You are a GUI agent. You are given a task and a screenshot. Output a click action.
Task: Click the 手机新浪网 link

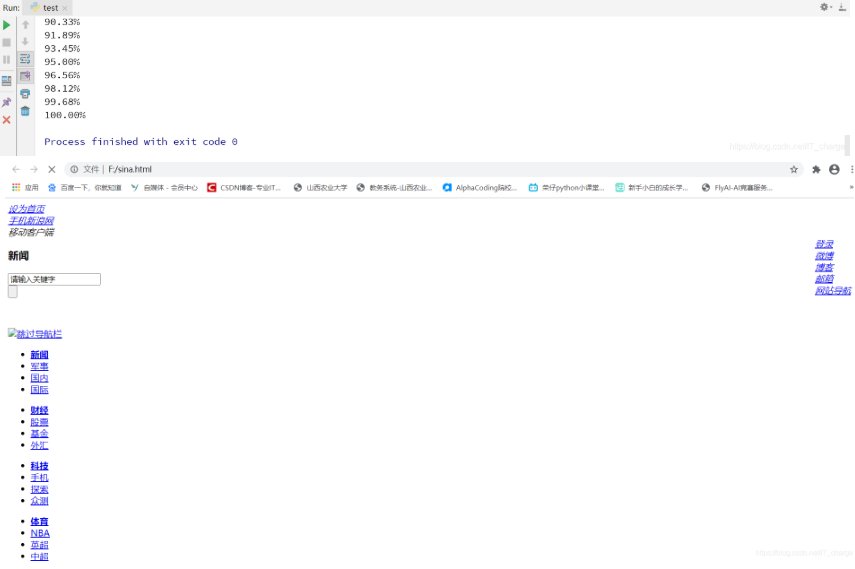(x=31, y=220)
